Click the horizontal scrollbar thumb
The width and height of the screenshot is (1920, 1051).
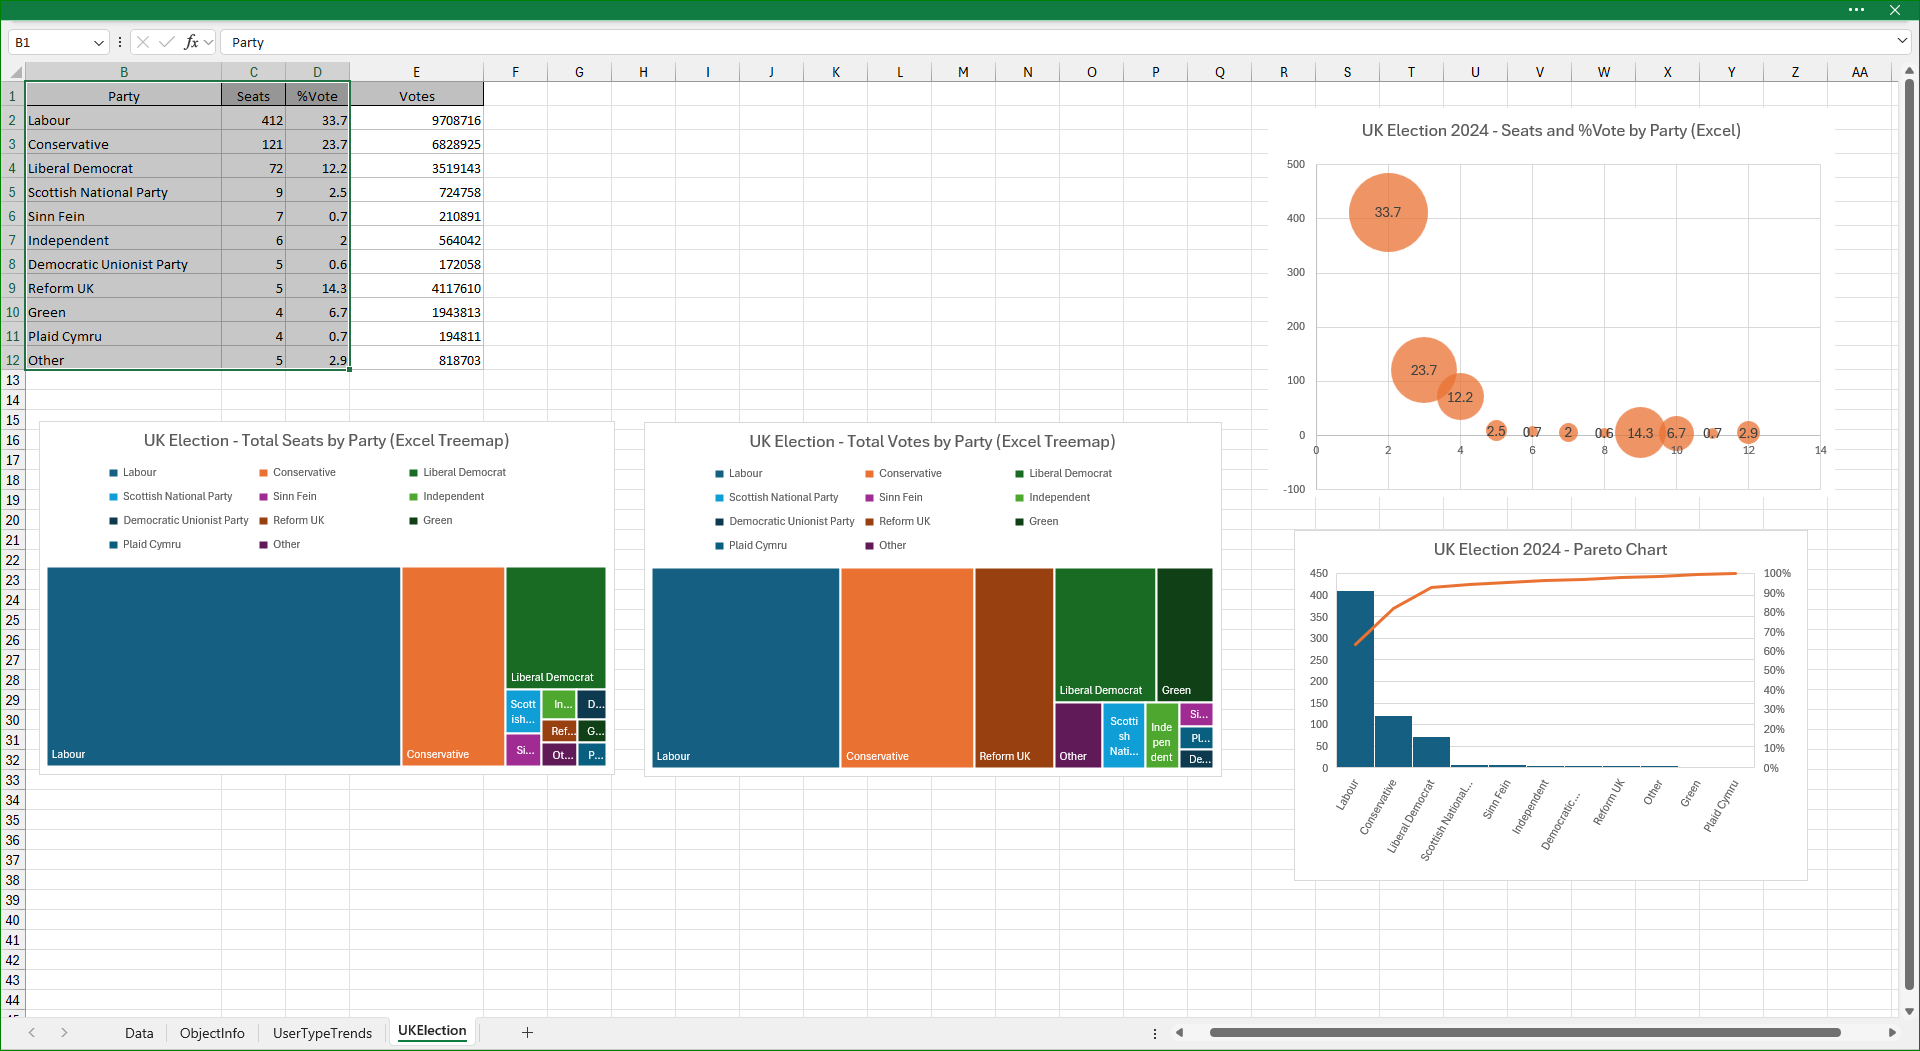coord(1525,1032)
